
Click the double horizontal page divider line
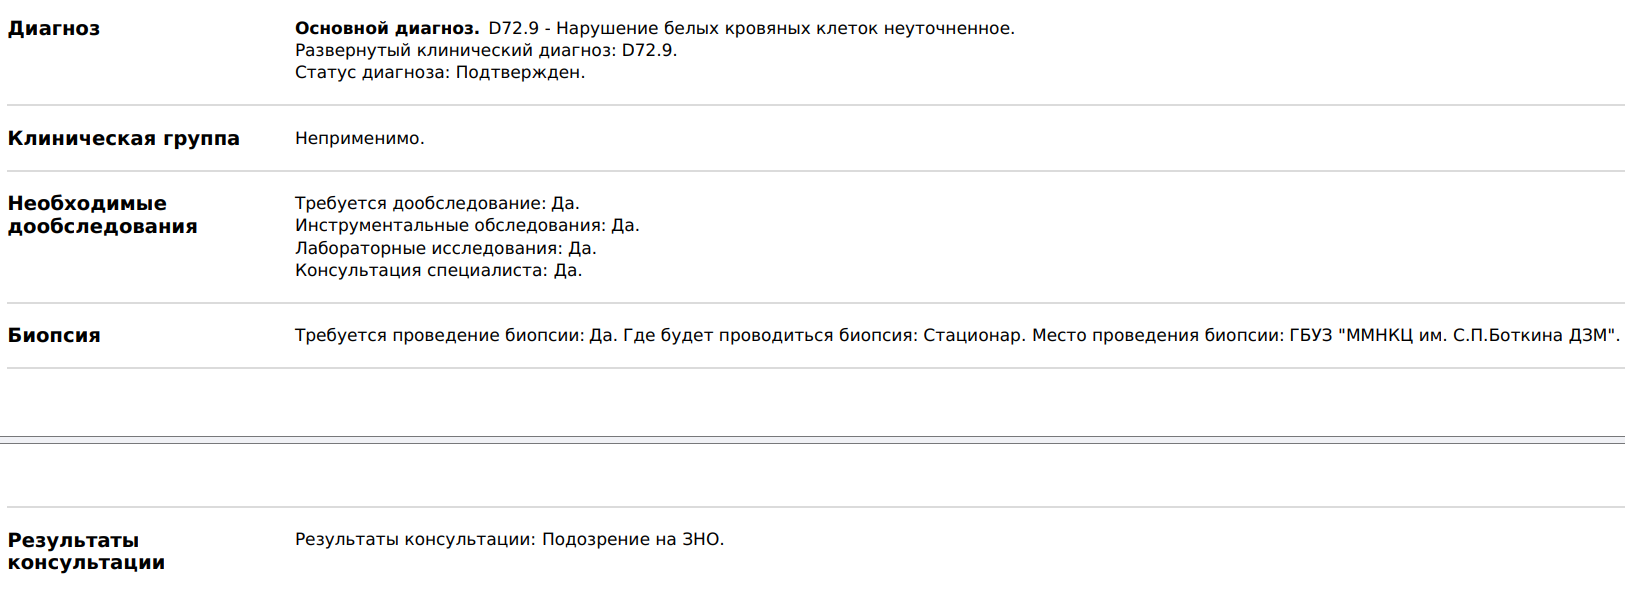click(x=812, y=440)
